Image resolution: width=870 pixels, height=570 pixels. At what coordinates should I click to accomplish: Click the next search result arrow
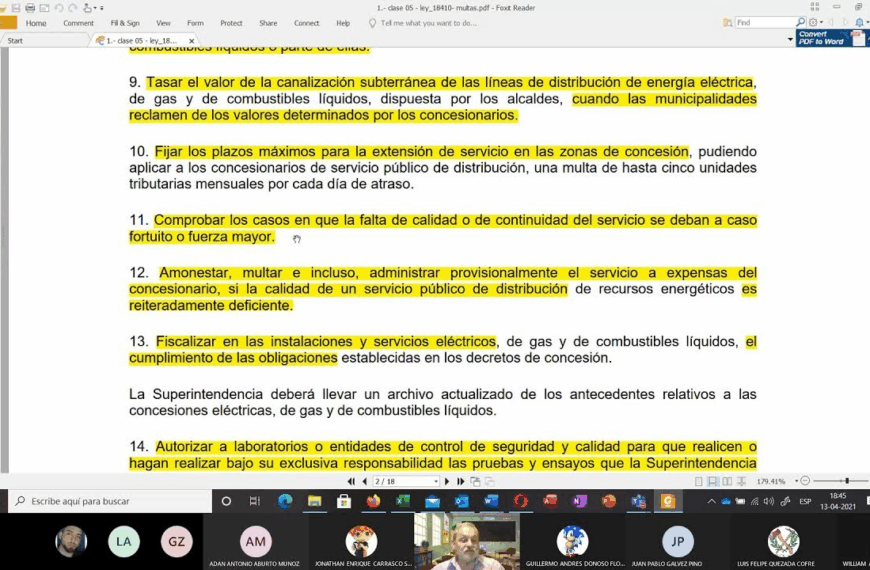844,22
